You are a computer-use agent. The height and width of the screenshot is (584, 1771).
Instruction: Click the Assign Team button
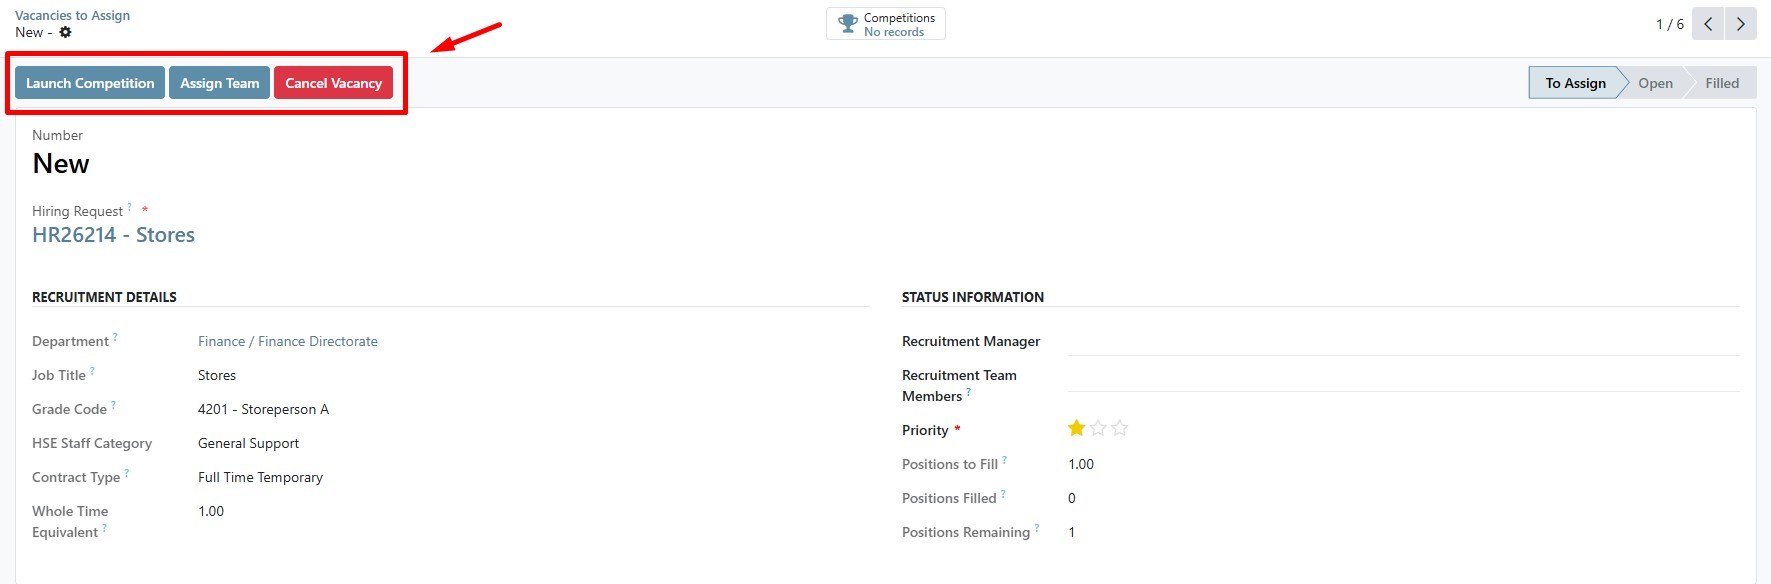[219, 83]
